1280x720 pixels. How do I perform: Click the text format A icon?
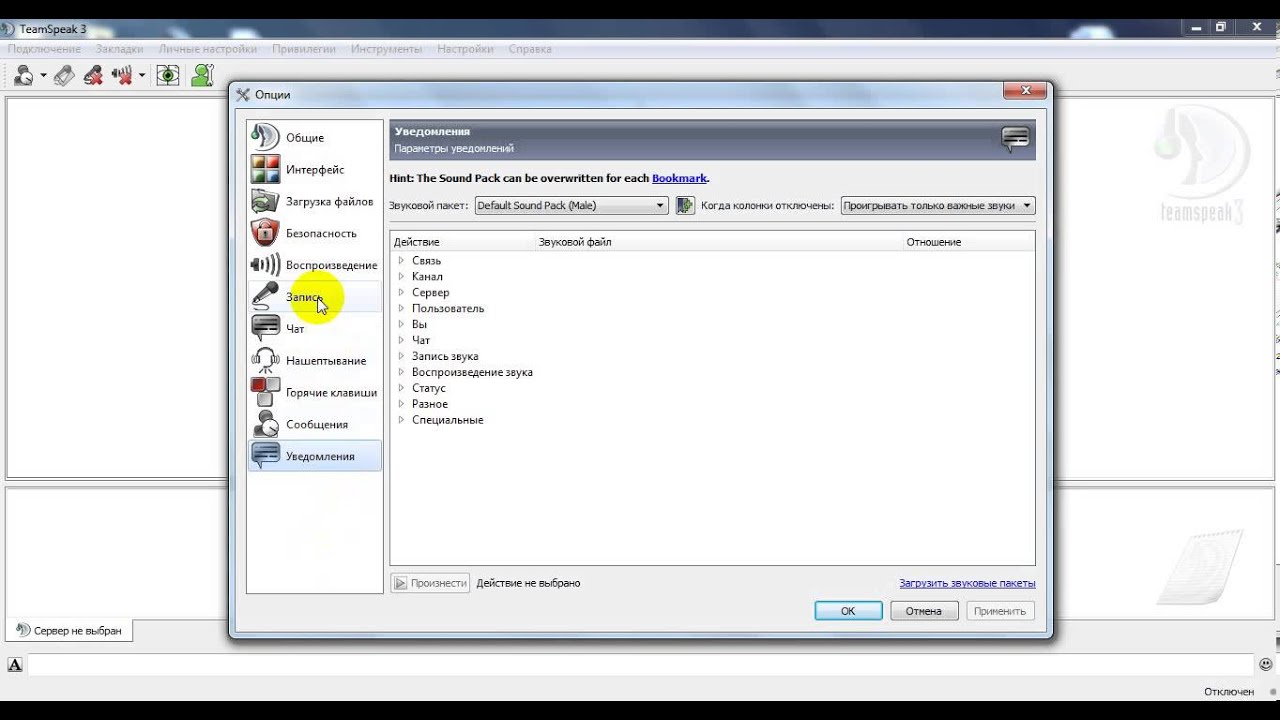tap(15, 665)
